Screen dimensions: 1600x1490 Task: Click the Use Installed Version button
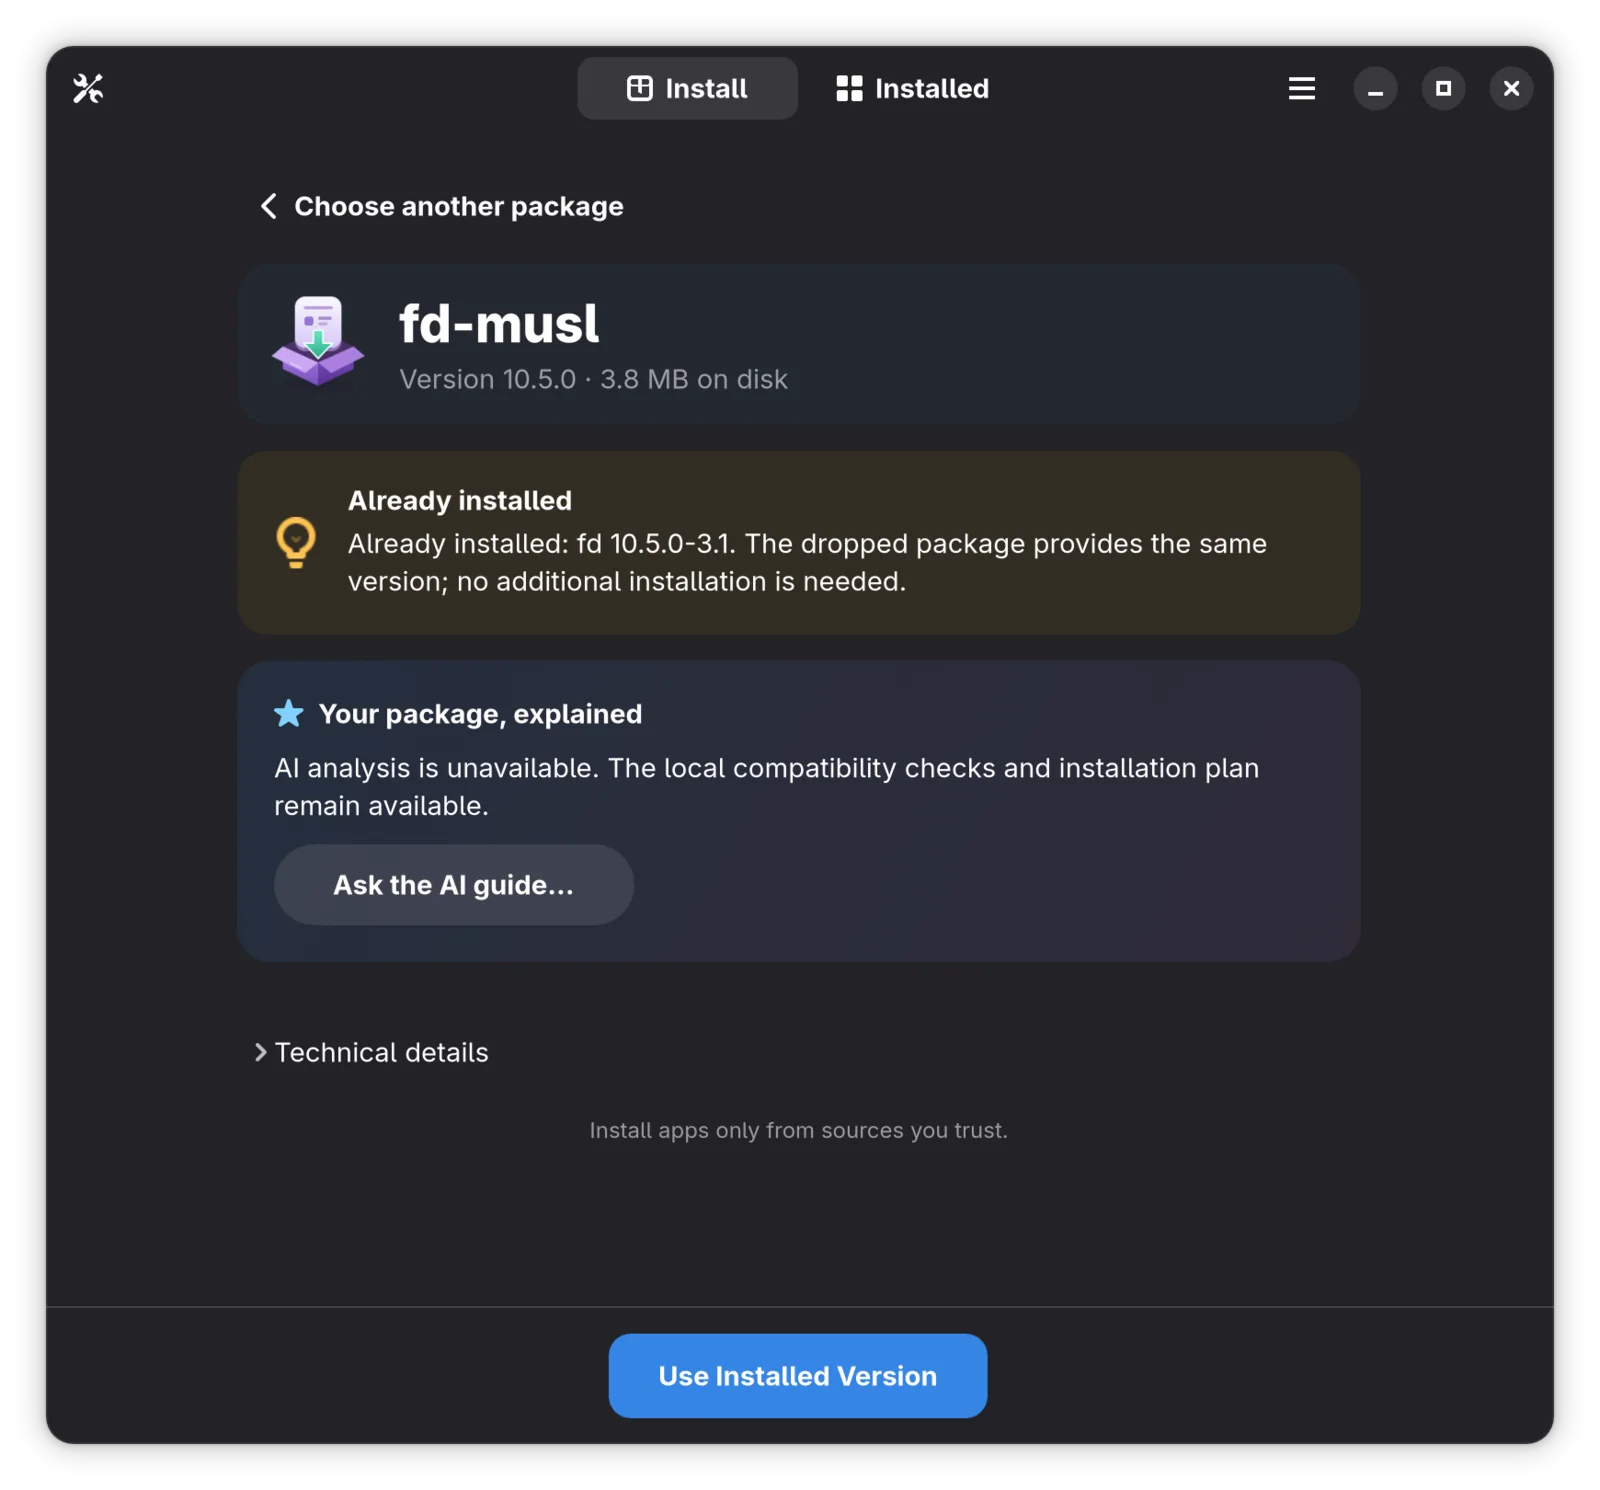[798, 1376]
